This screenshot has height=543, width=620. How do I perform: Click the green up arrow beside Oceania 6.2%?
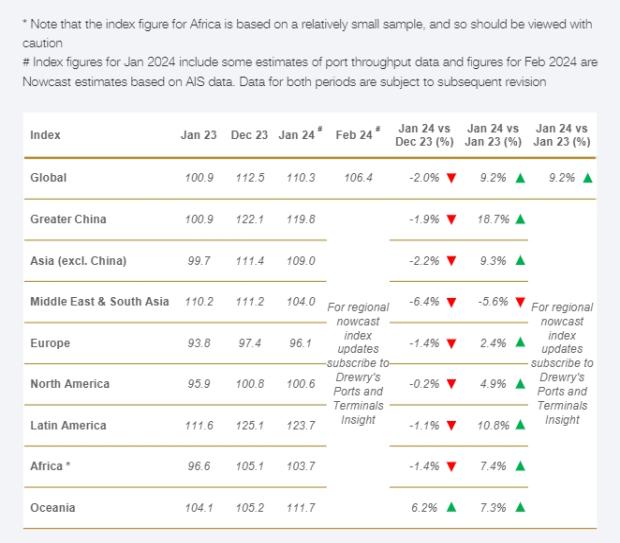click(x=452, y=508)
